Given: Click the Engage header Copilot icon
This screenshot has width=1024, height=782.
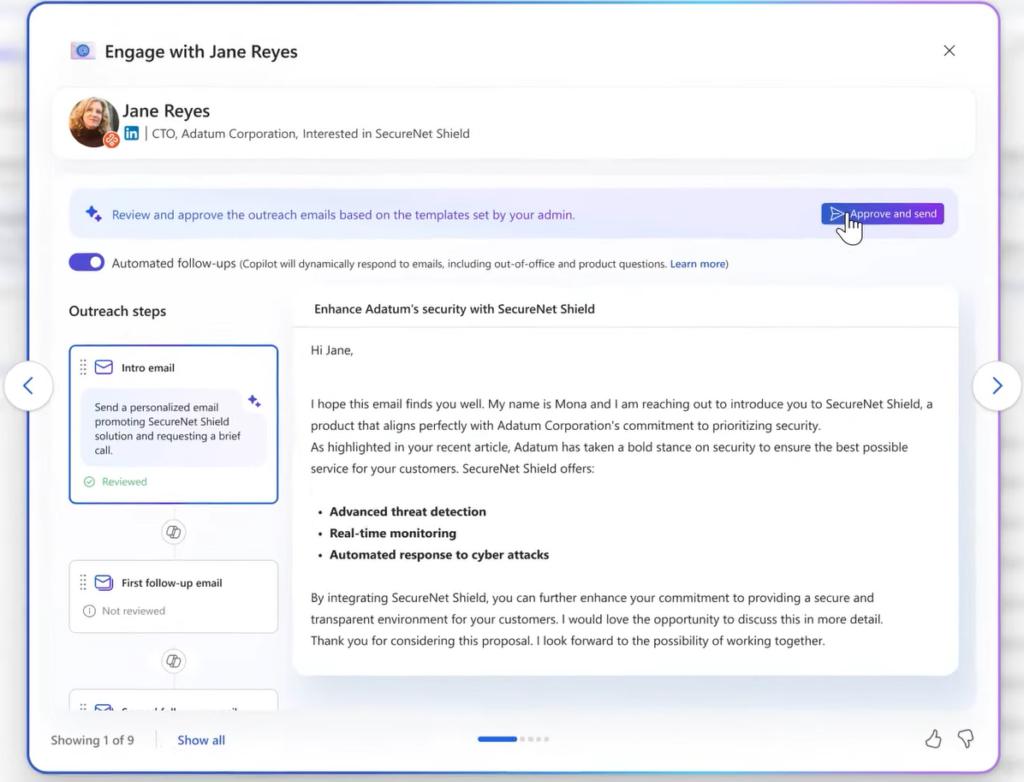Looking at the screenshot, I should coord(83,51).
